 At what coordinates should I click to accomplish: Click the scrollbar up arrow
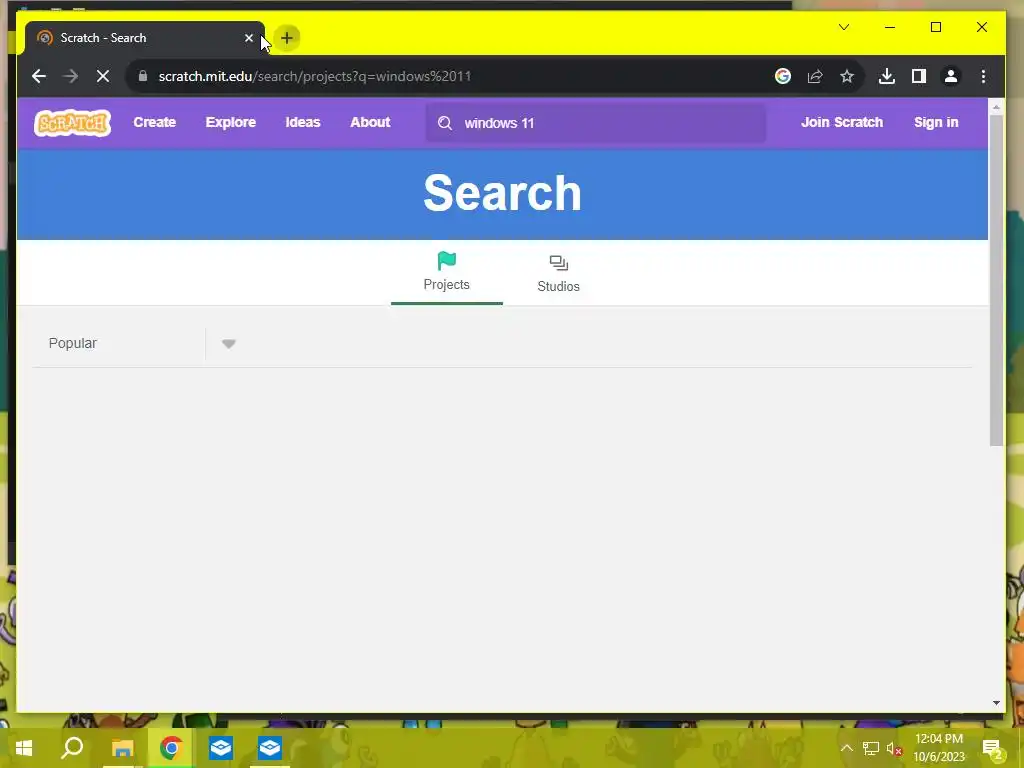coord(996,106)
